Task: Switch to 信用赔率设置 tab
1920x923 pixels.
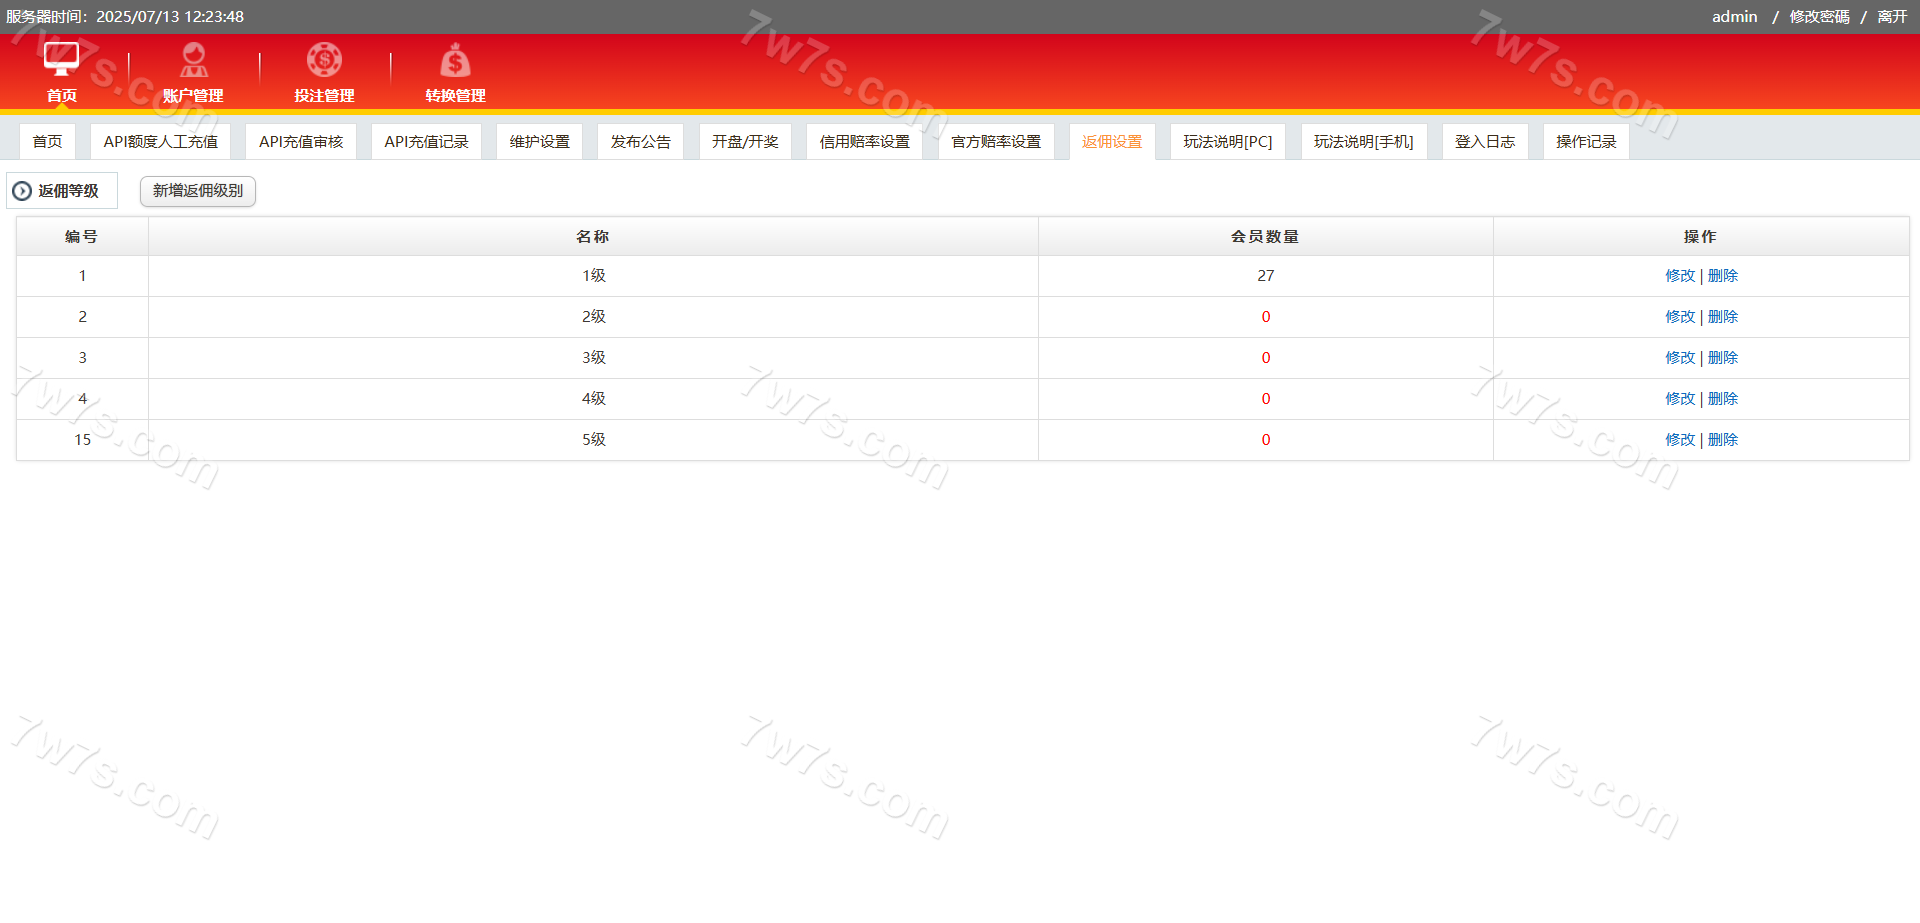Action: coord(864,142)
